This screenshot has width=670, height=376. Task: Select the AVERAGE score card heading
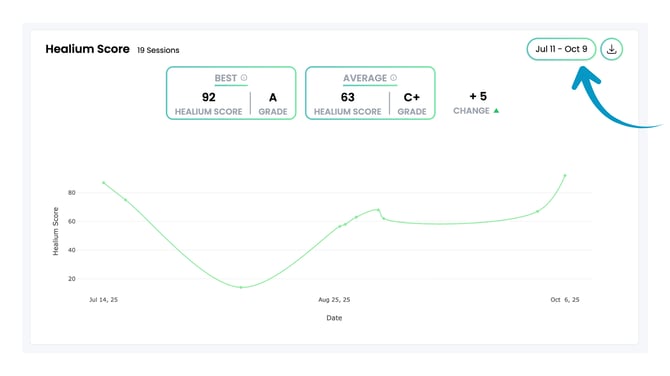pyautogui.click(x=365, y=78)
